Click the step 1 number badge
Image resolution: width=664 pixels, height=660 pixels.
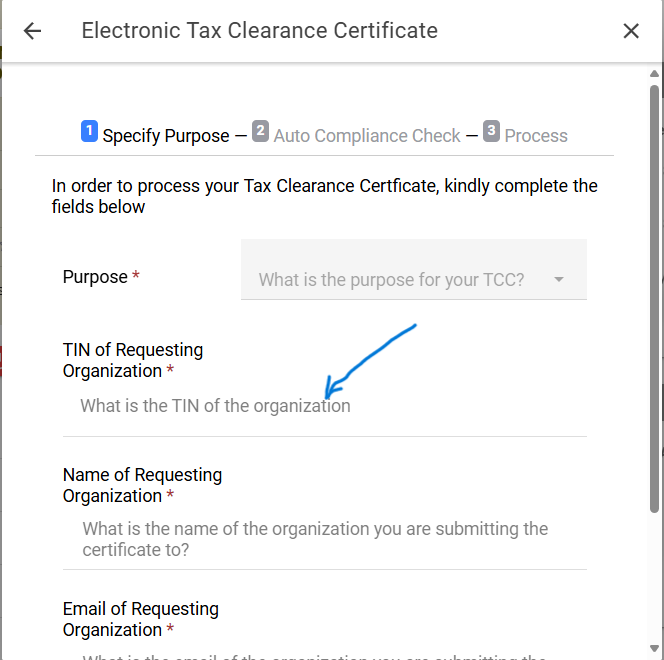click(90, 131)
